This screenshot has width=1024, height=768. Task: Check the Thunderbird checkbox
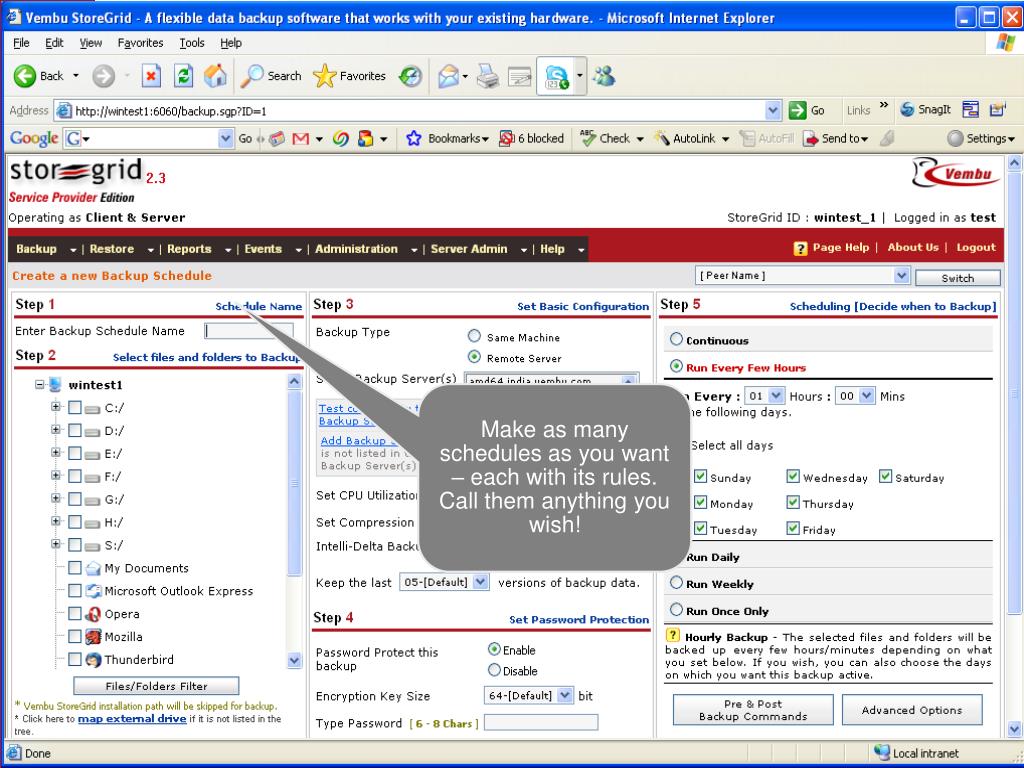(75, 660)
